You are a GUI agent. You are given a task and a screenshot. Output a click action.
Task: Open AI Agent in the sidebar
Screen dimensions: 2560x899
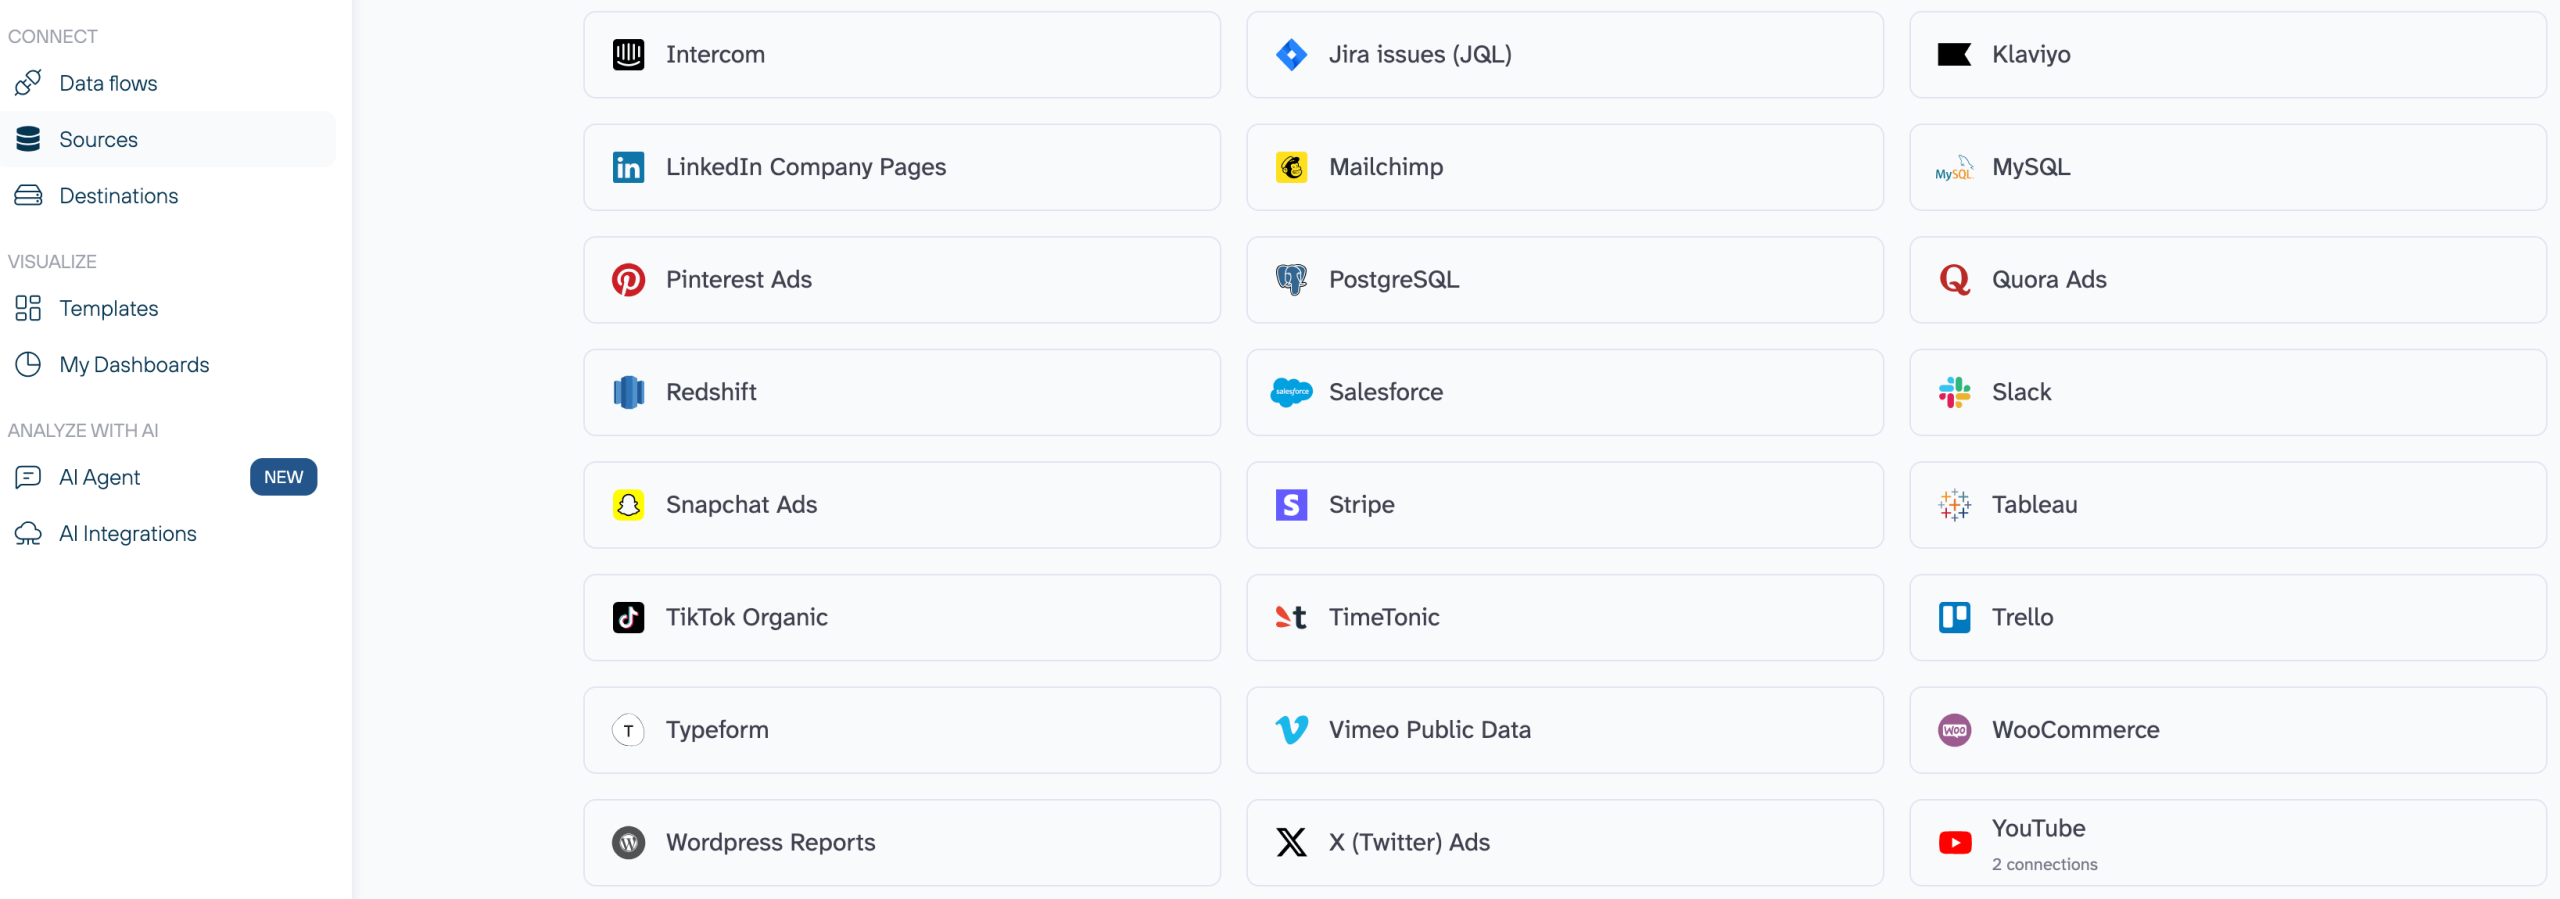pyautogui.click(x=168, y=477)
